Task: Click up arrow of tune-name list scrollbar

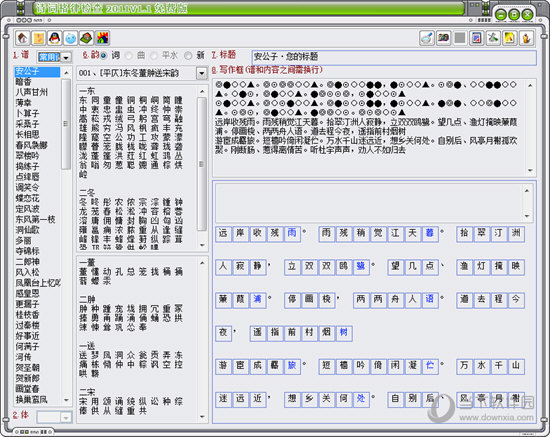Action: coord(66,73)
